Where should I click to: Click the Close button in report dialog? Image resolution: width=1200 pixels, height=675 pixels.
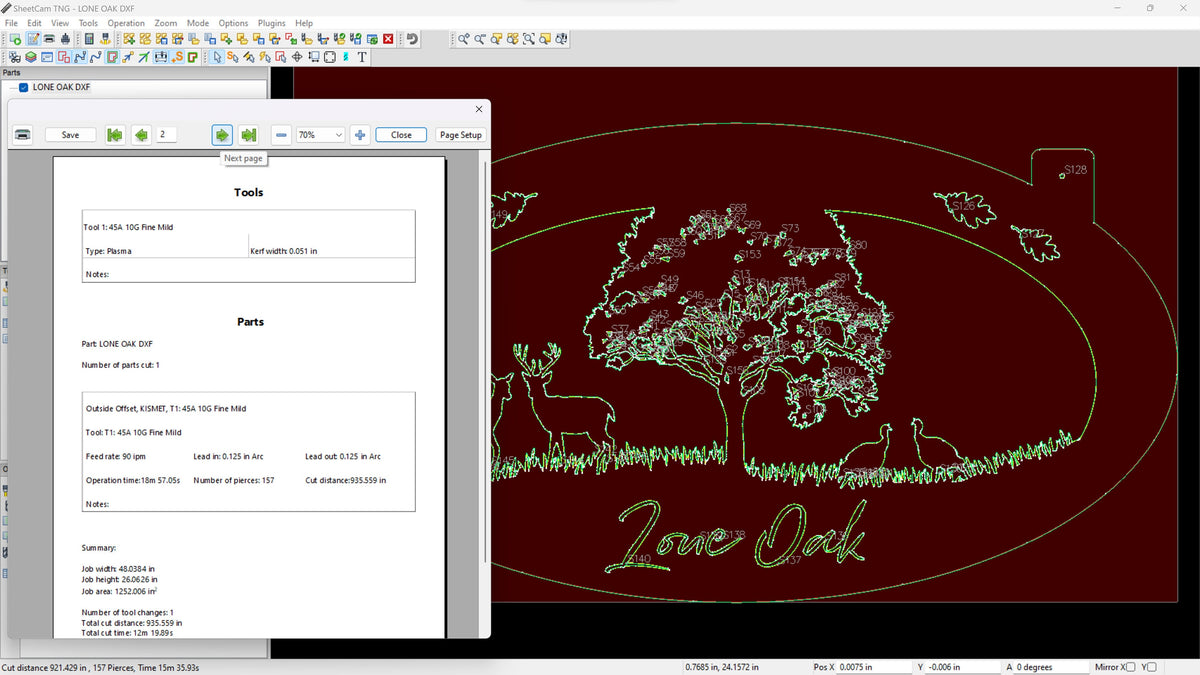point(401,134)
